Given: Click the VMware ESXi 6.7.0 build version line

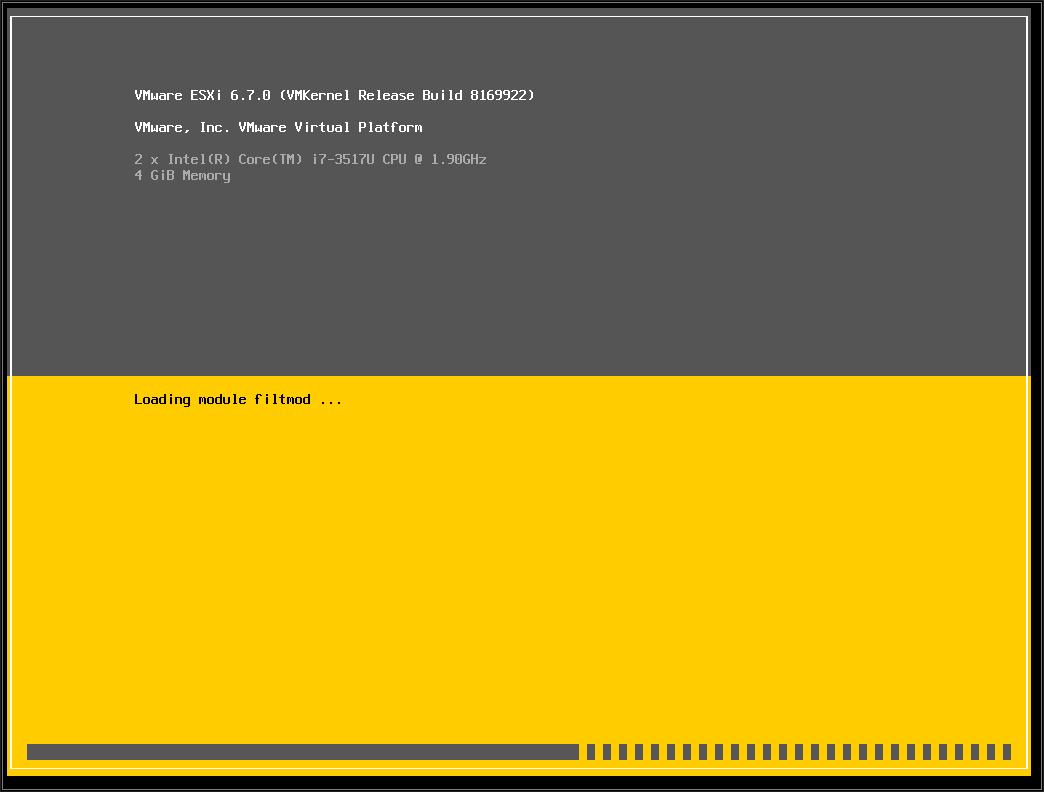Looking at the screenshot, I should 334,95.
